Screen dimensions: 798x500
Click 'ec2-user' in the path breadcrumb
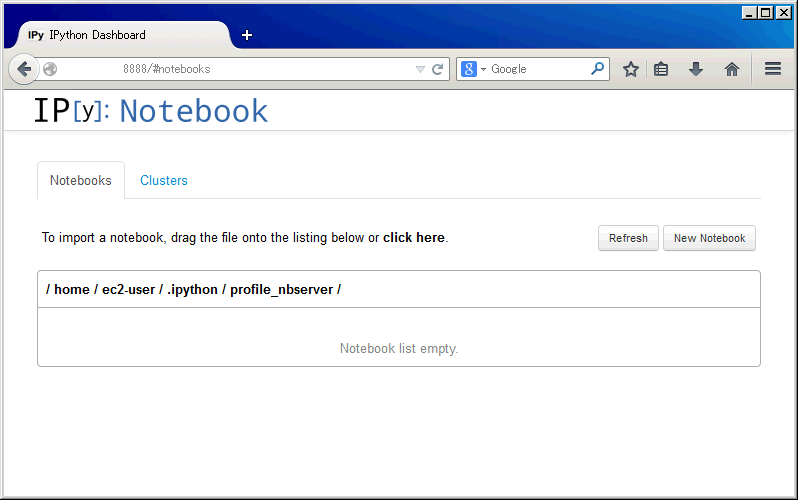(128, 290)
